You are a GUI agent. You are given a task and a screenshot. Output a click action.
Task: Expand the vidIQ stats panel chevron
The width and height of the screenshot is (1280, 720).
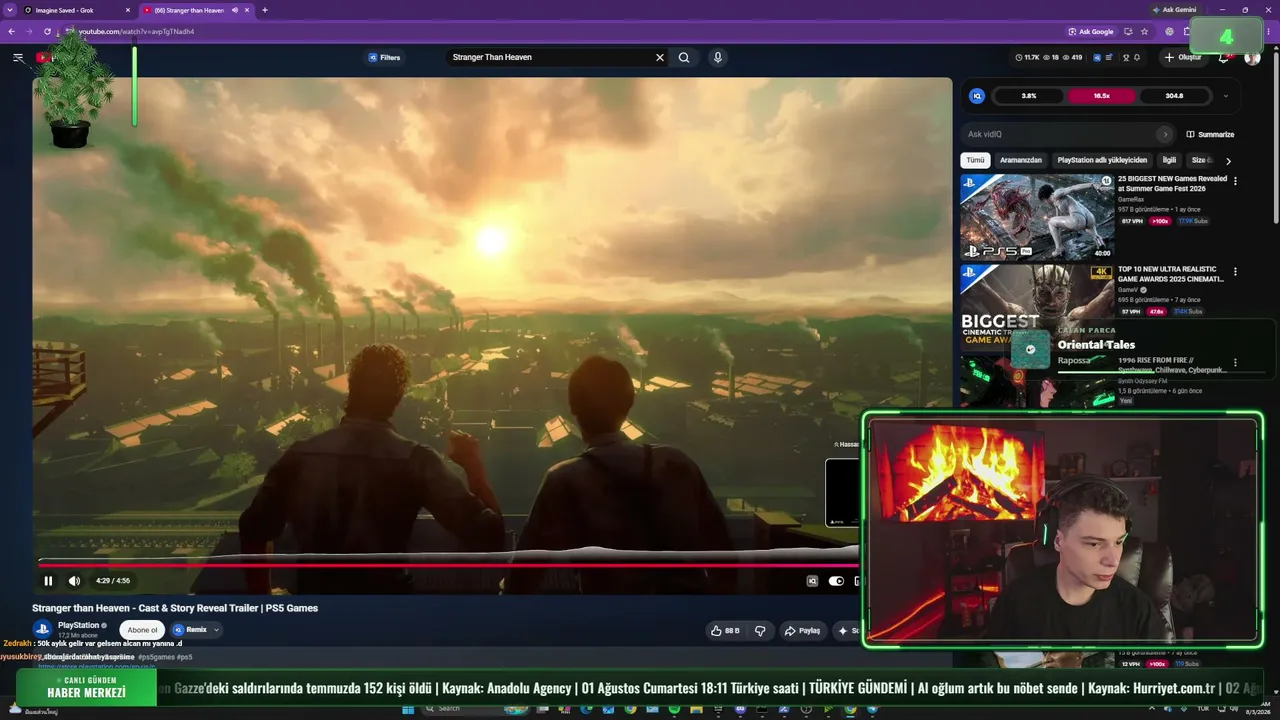(x=1225, y=96)
